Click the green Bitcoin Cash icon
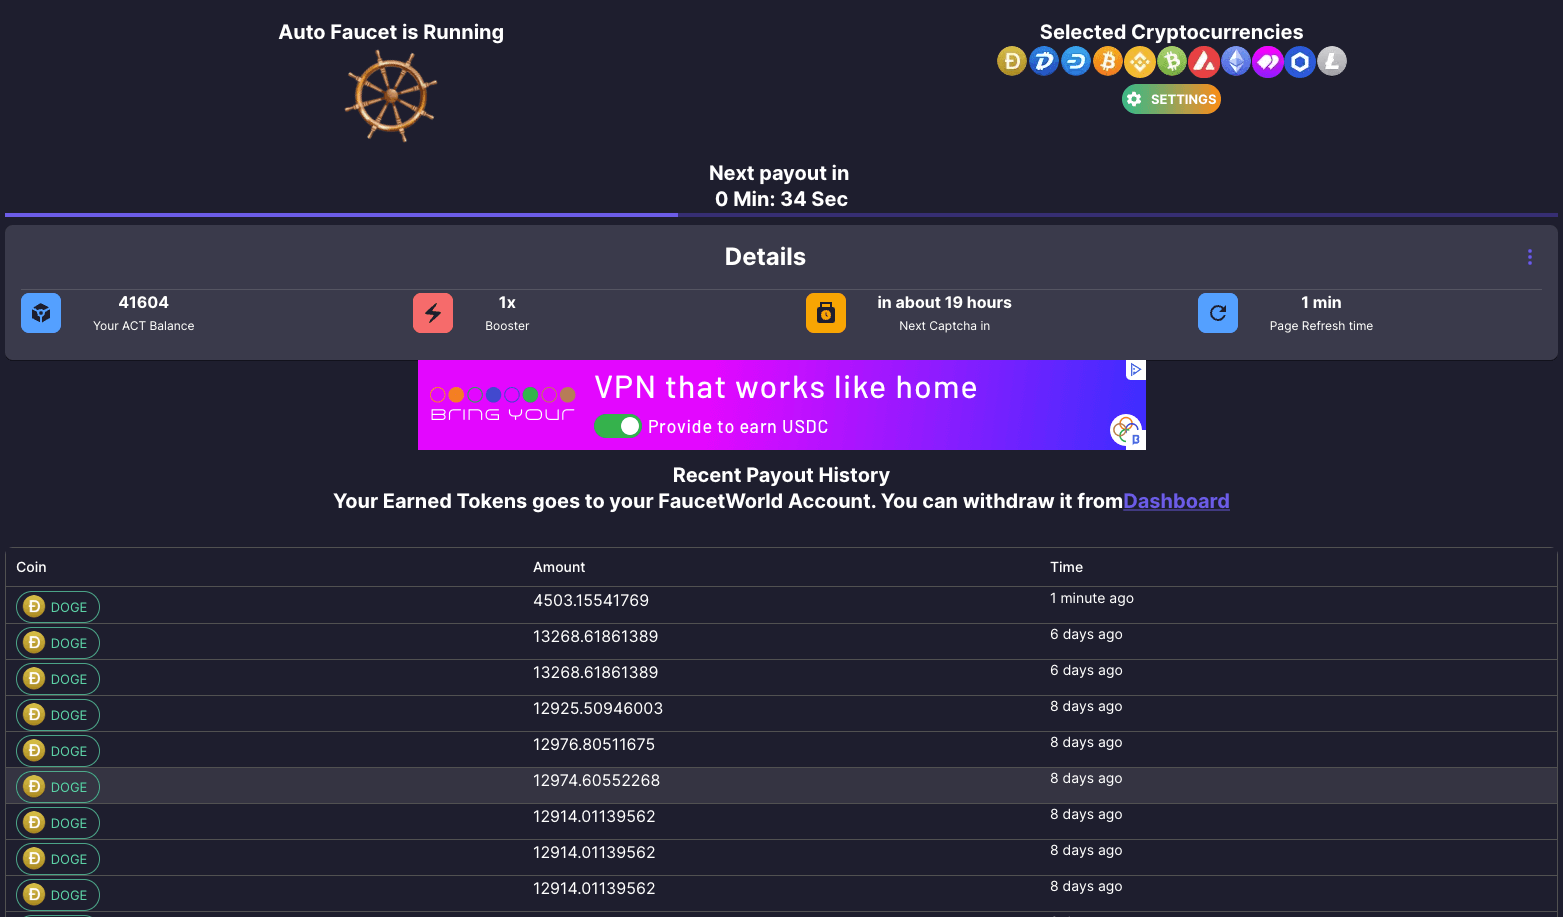This screenshot has width=1563, height=917. [x=1171, y=62]
